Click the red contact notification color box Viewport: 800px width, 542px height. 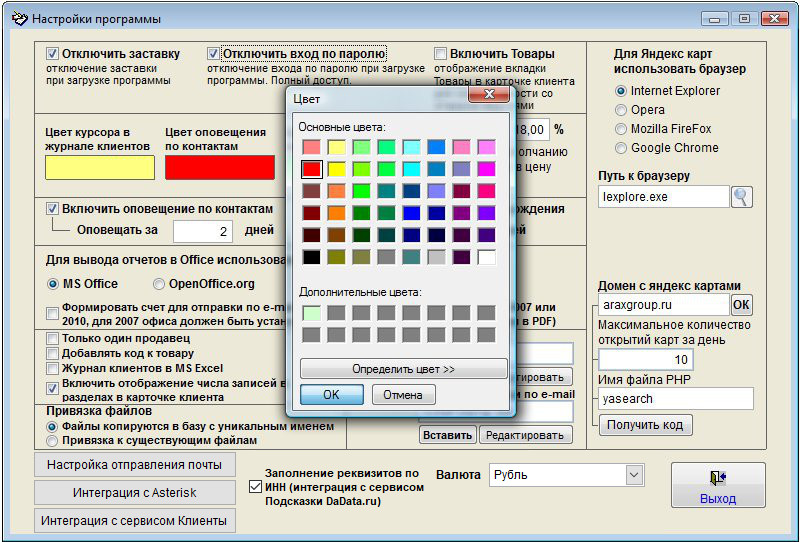coord(219,167)
